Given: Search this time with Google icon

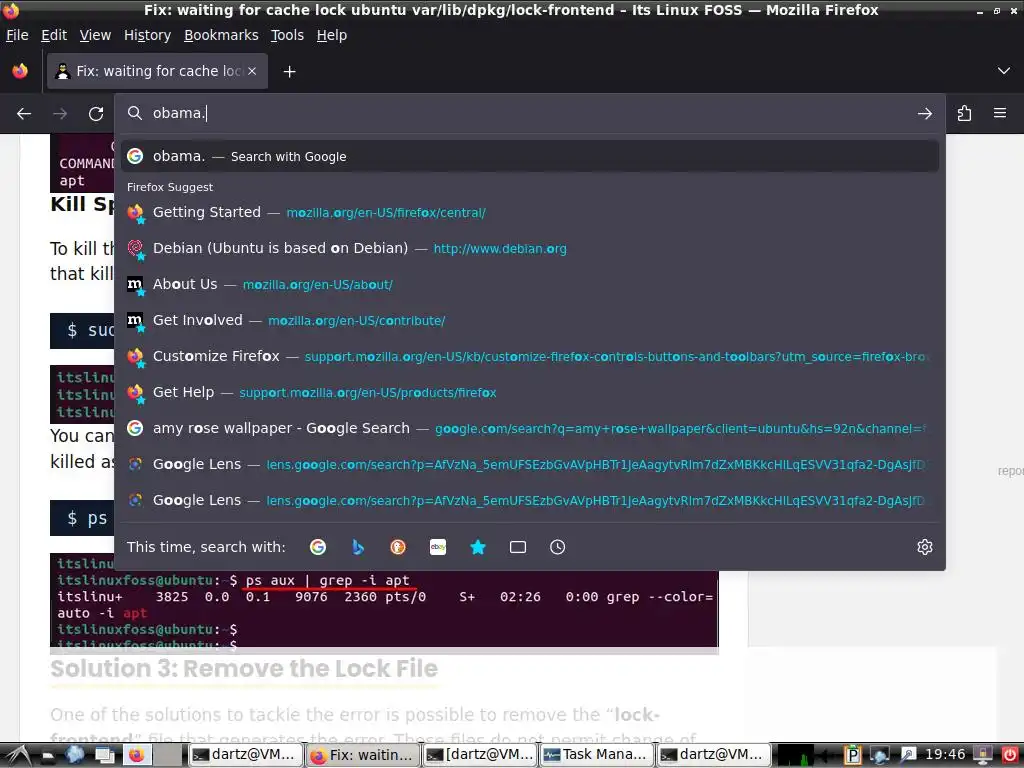Looking at the screenshot, I should [x=318, y=547].
